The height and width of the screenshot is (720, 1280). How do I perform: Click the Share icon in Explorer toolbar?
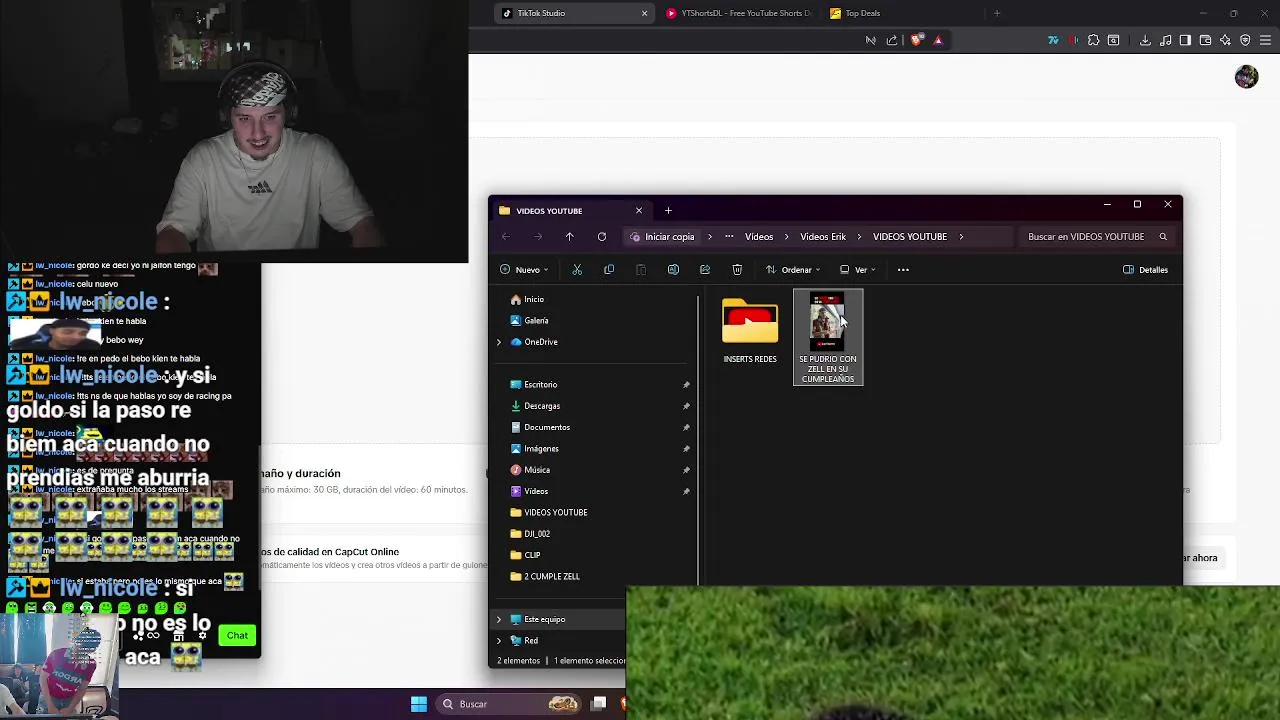coord(705,269)
